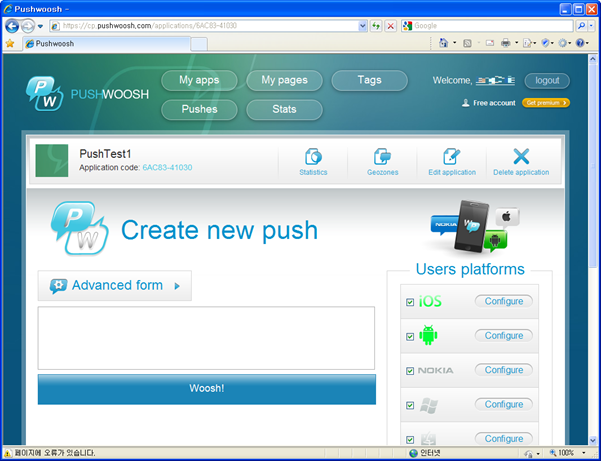Click the Get premium button

click(546, 103)
